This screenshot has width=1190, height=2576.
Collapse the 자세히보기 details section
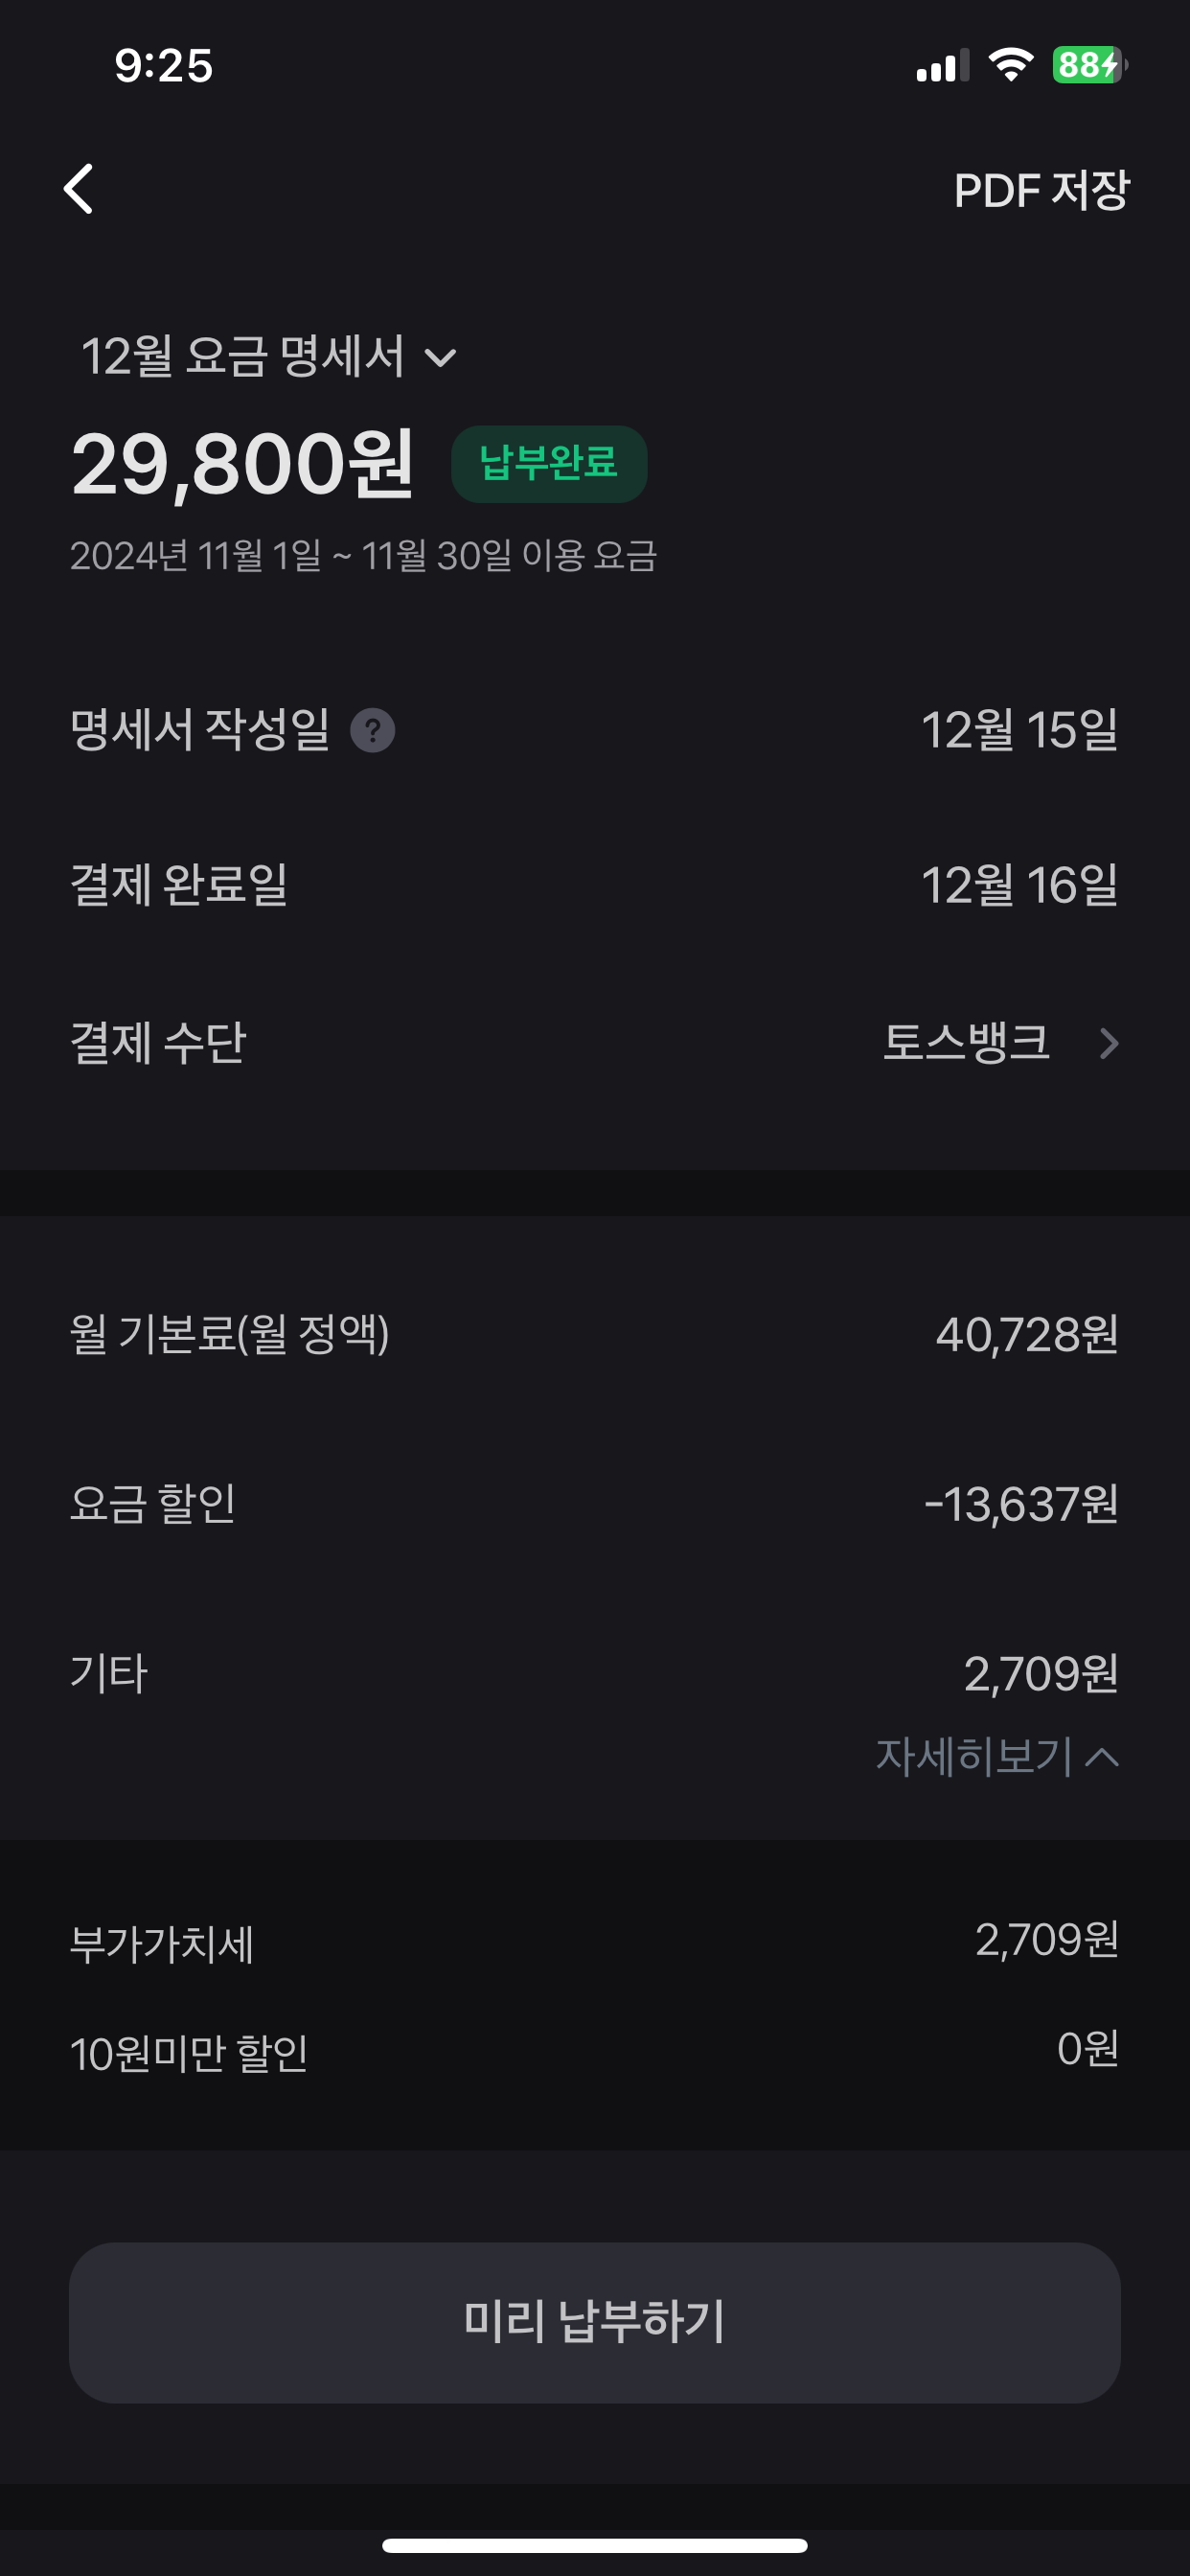996,1756
